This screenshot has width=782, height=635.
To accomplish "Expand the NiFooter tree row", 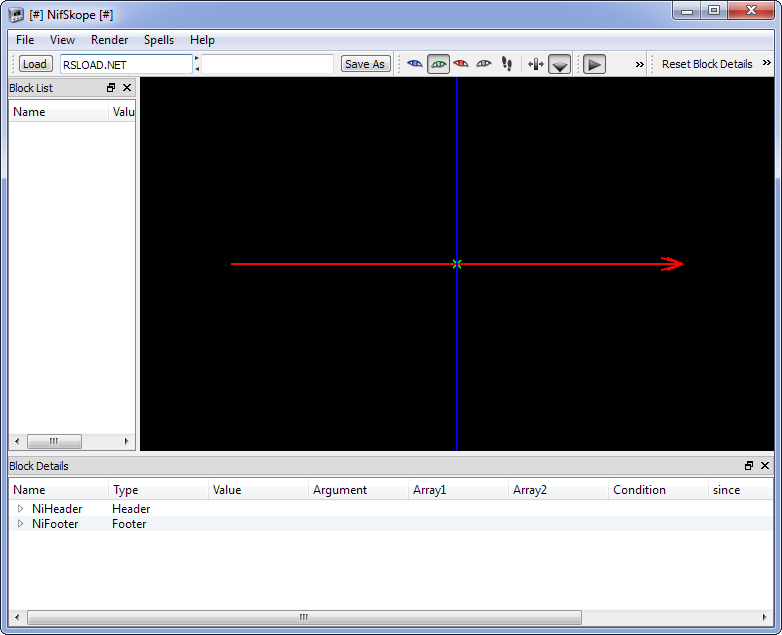I will pos(20,524).
